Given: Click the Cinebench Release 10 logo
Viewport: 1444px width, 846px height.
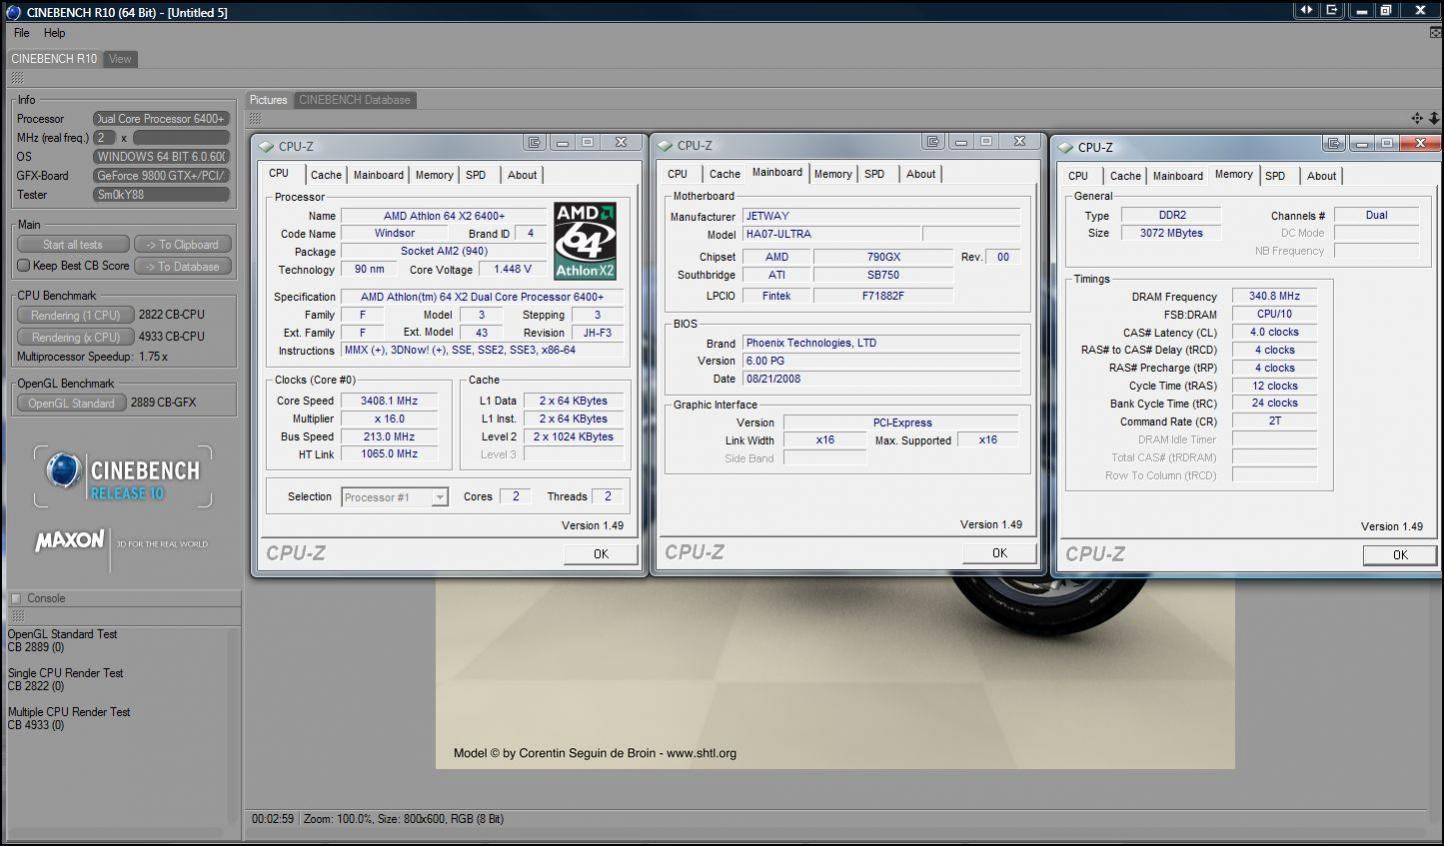Looking at the screenshot, I should (x=123, y=477).
